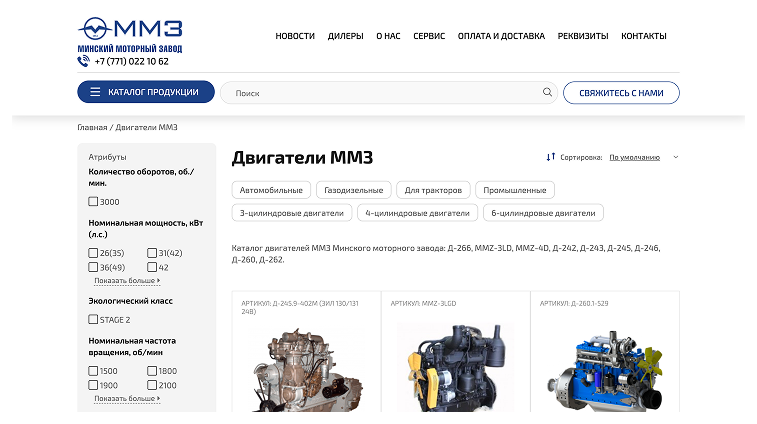Check the 2100 об/мин checkbox

point(152,385)
